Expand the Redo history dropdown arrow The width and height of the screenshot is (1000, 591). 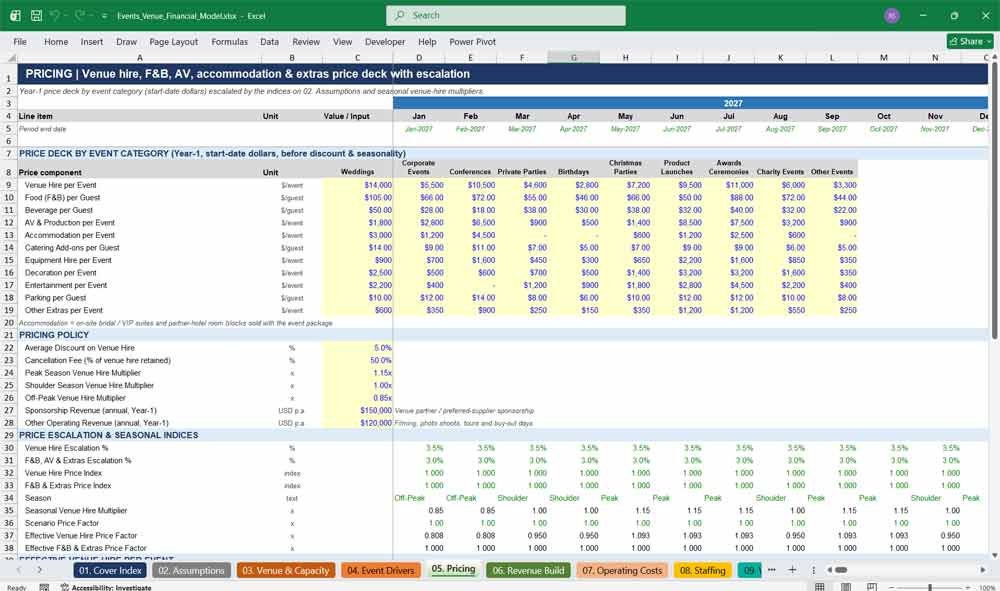(x=91, y=16)
